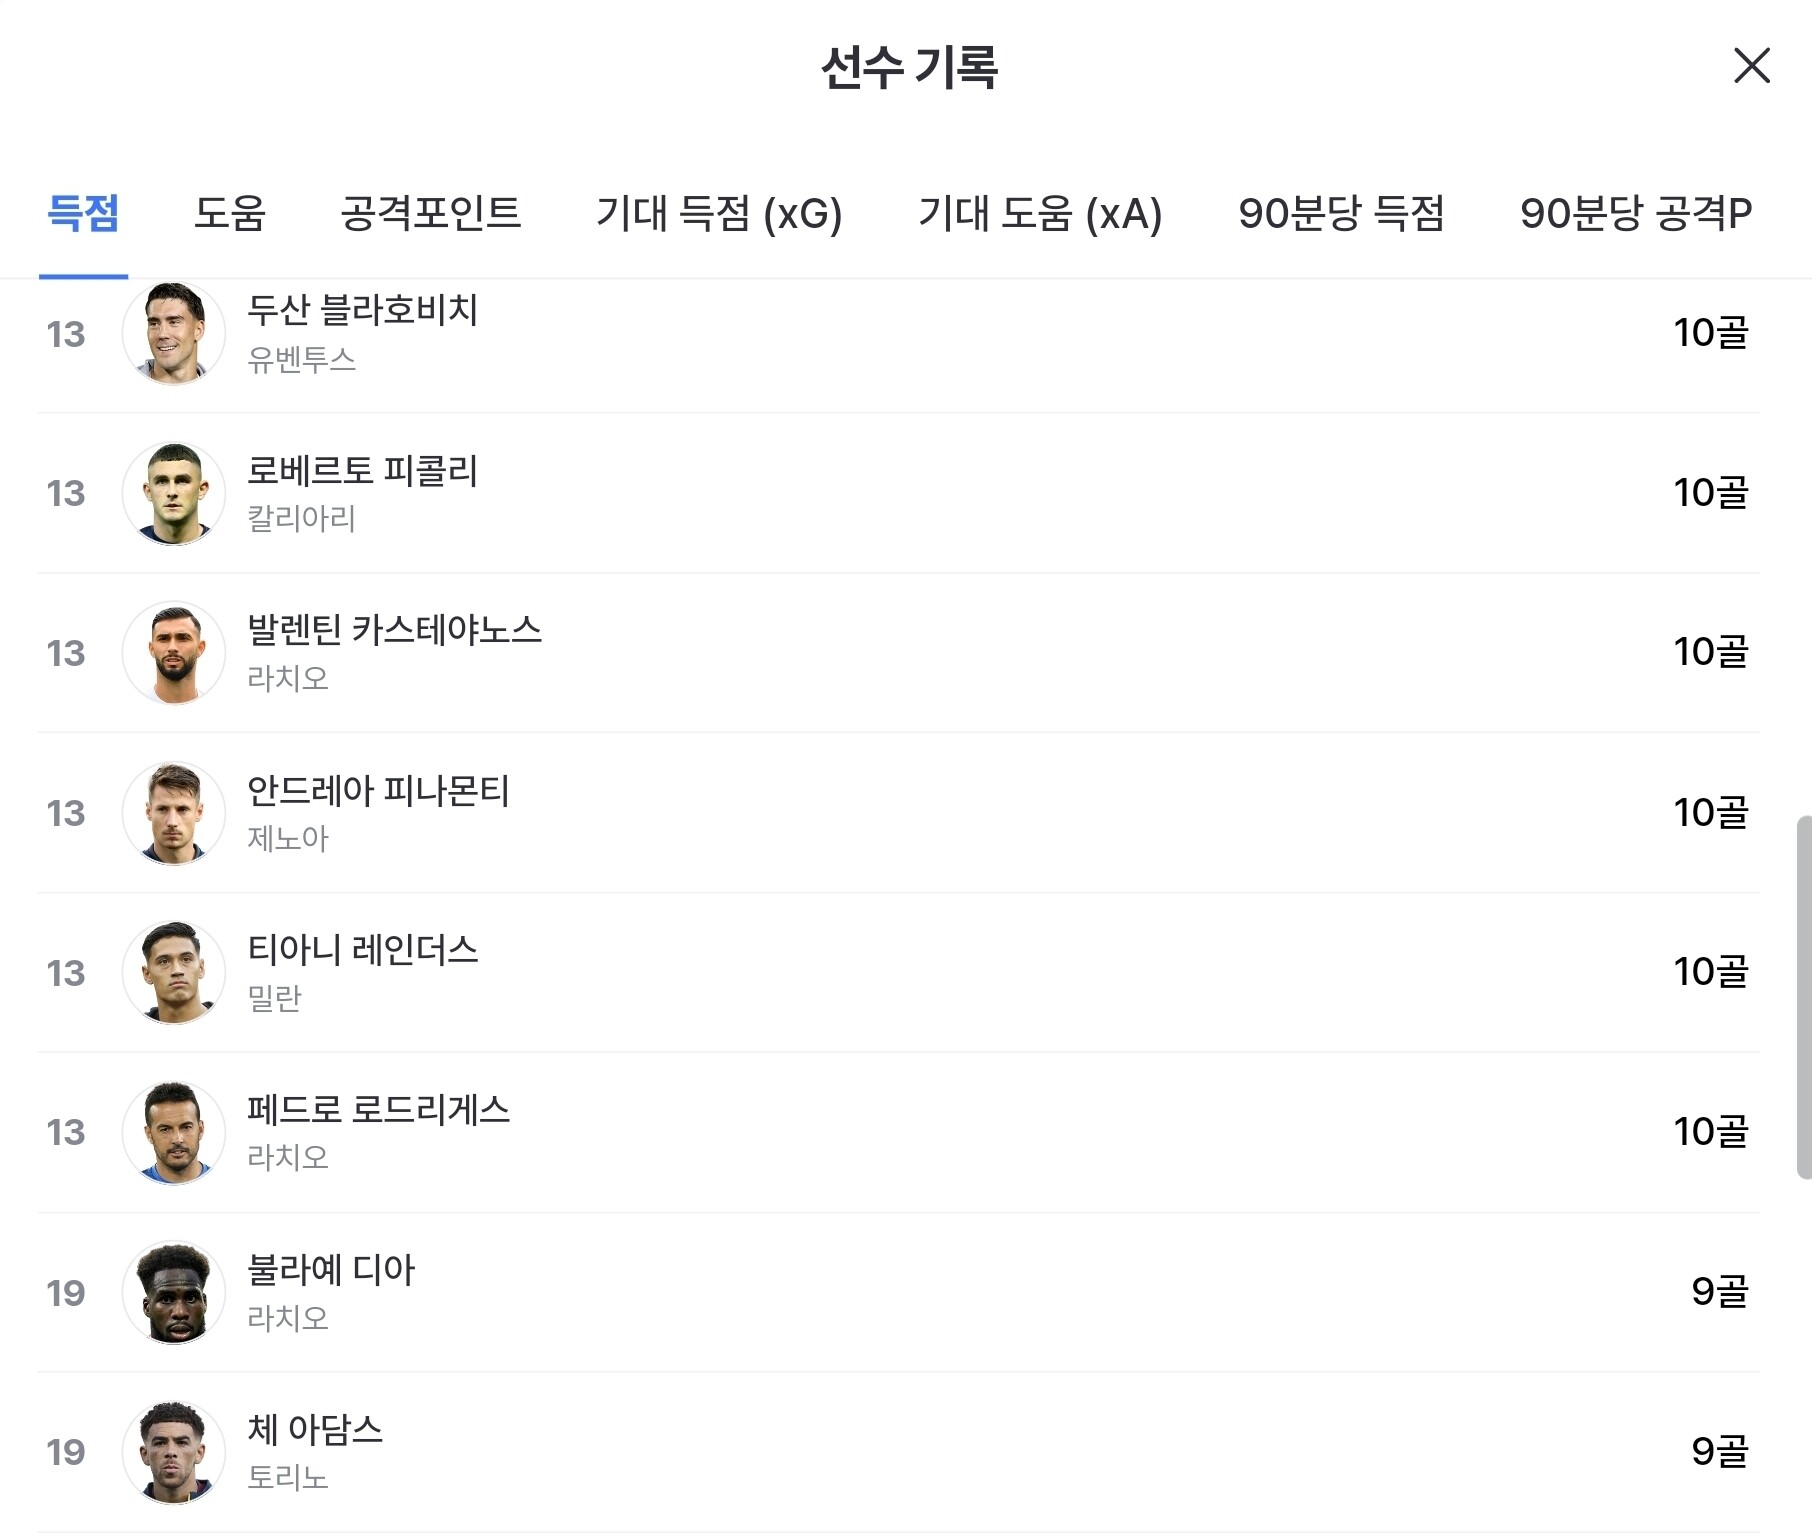Open 불라예 디아's player photo
Image resolution: width=1812 pixels, height=1540 pixels.
click(x=173, y=1293)
